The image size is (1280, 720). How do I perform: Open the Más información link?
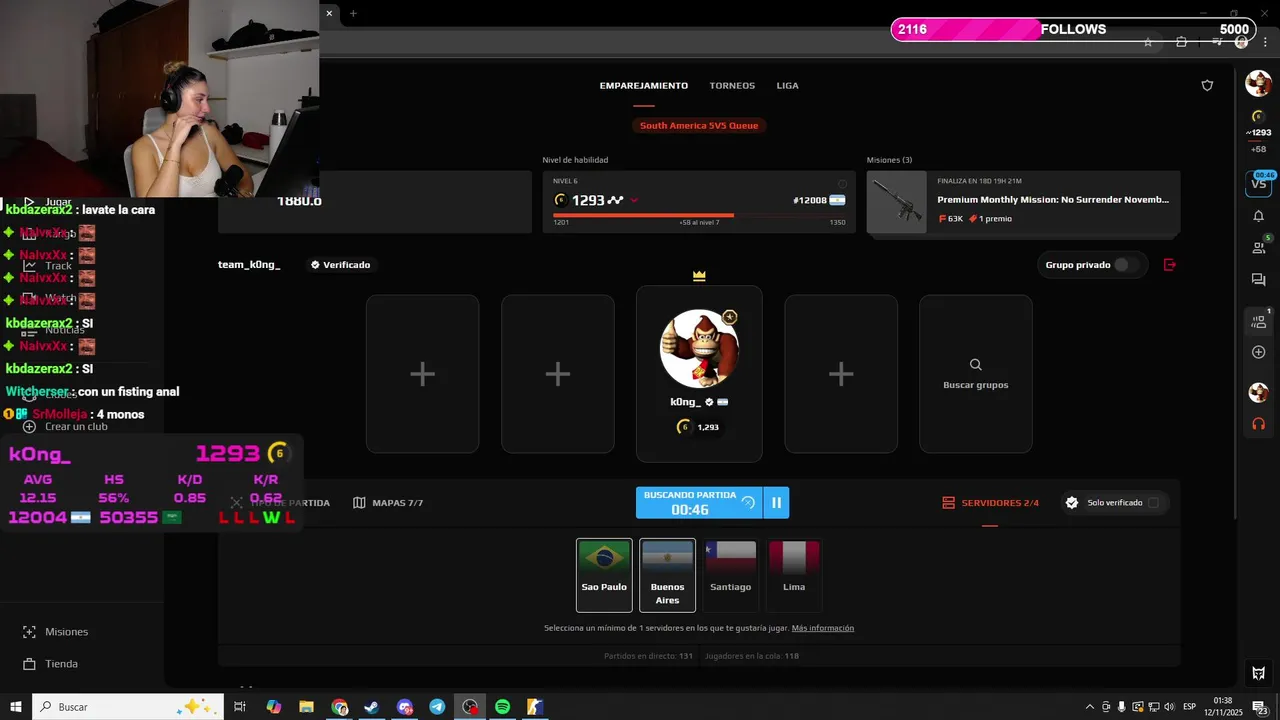(x=823, y=628)
